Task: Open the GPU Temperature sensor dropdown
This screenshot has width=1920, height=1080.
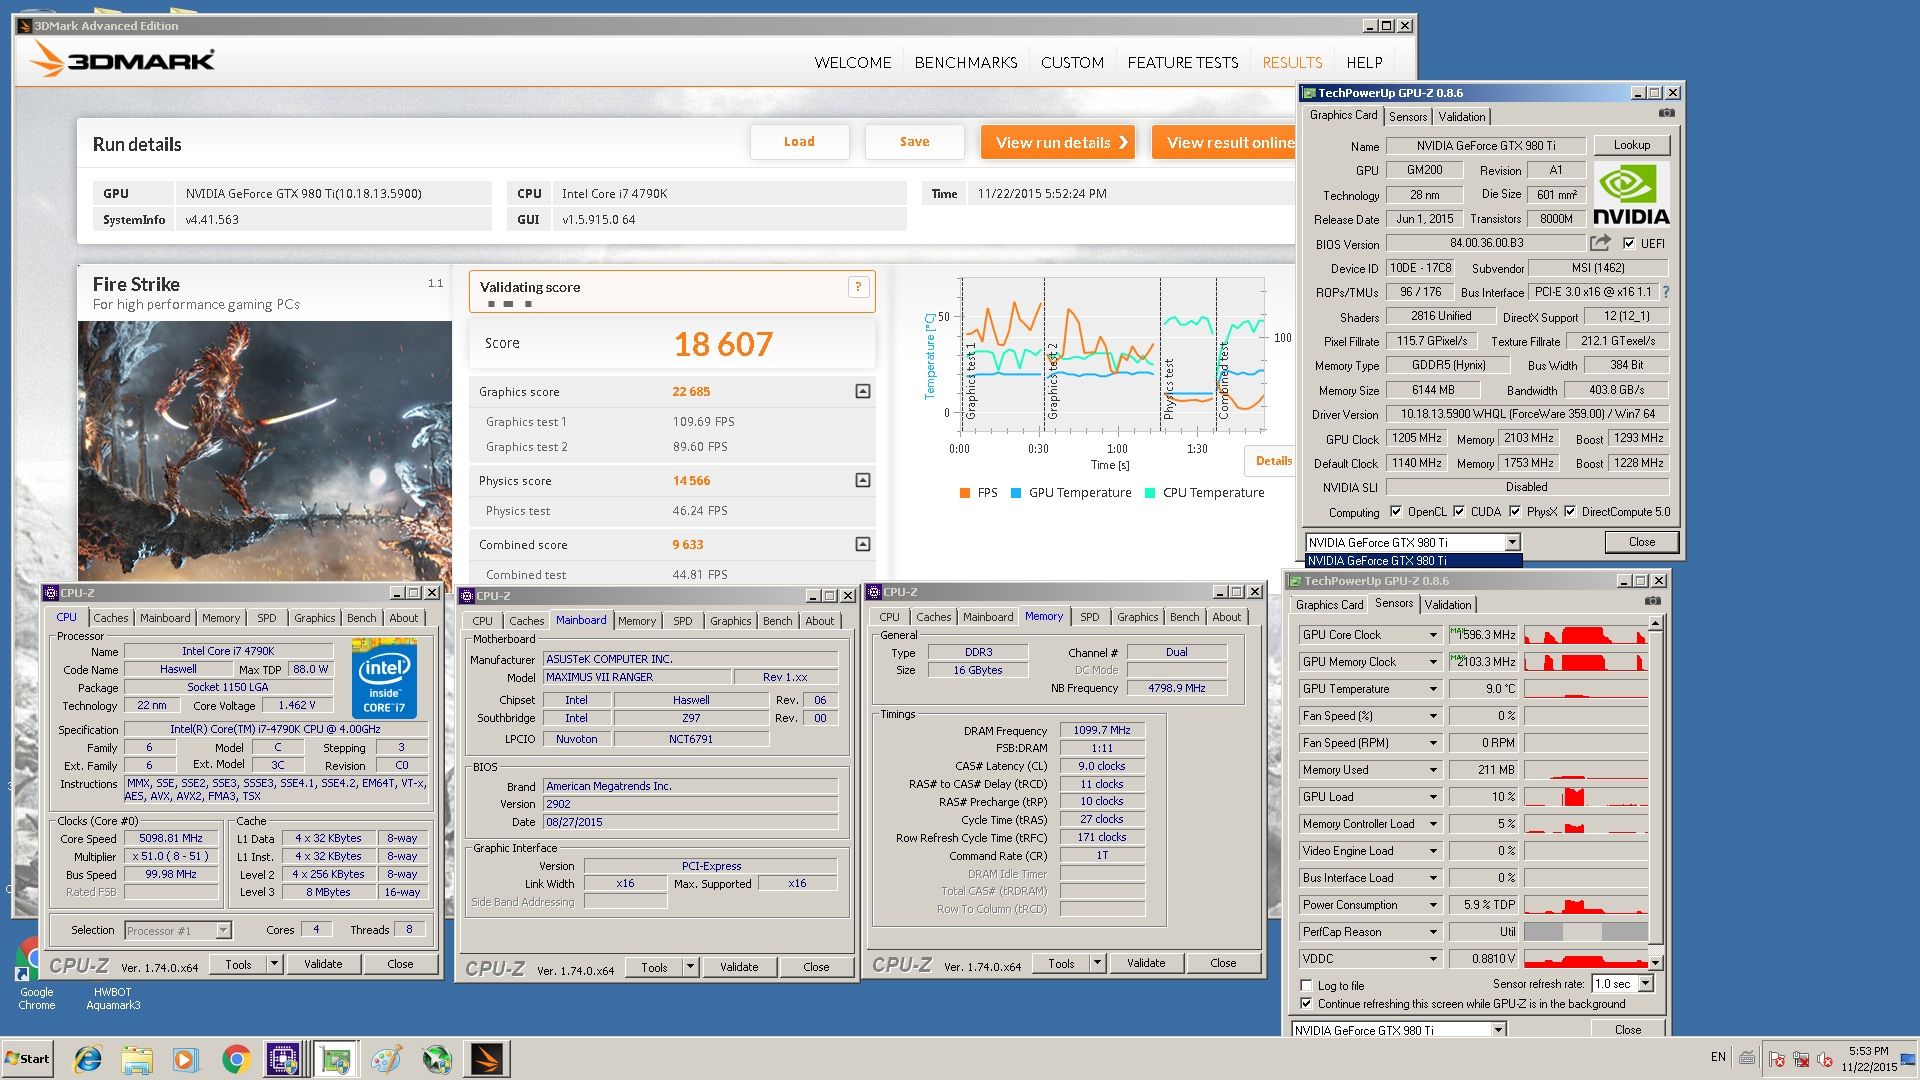Action: tap(1433, 689)
